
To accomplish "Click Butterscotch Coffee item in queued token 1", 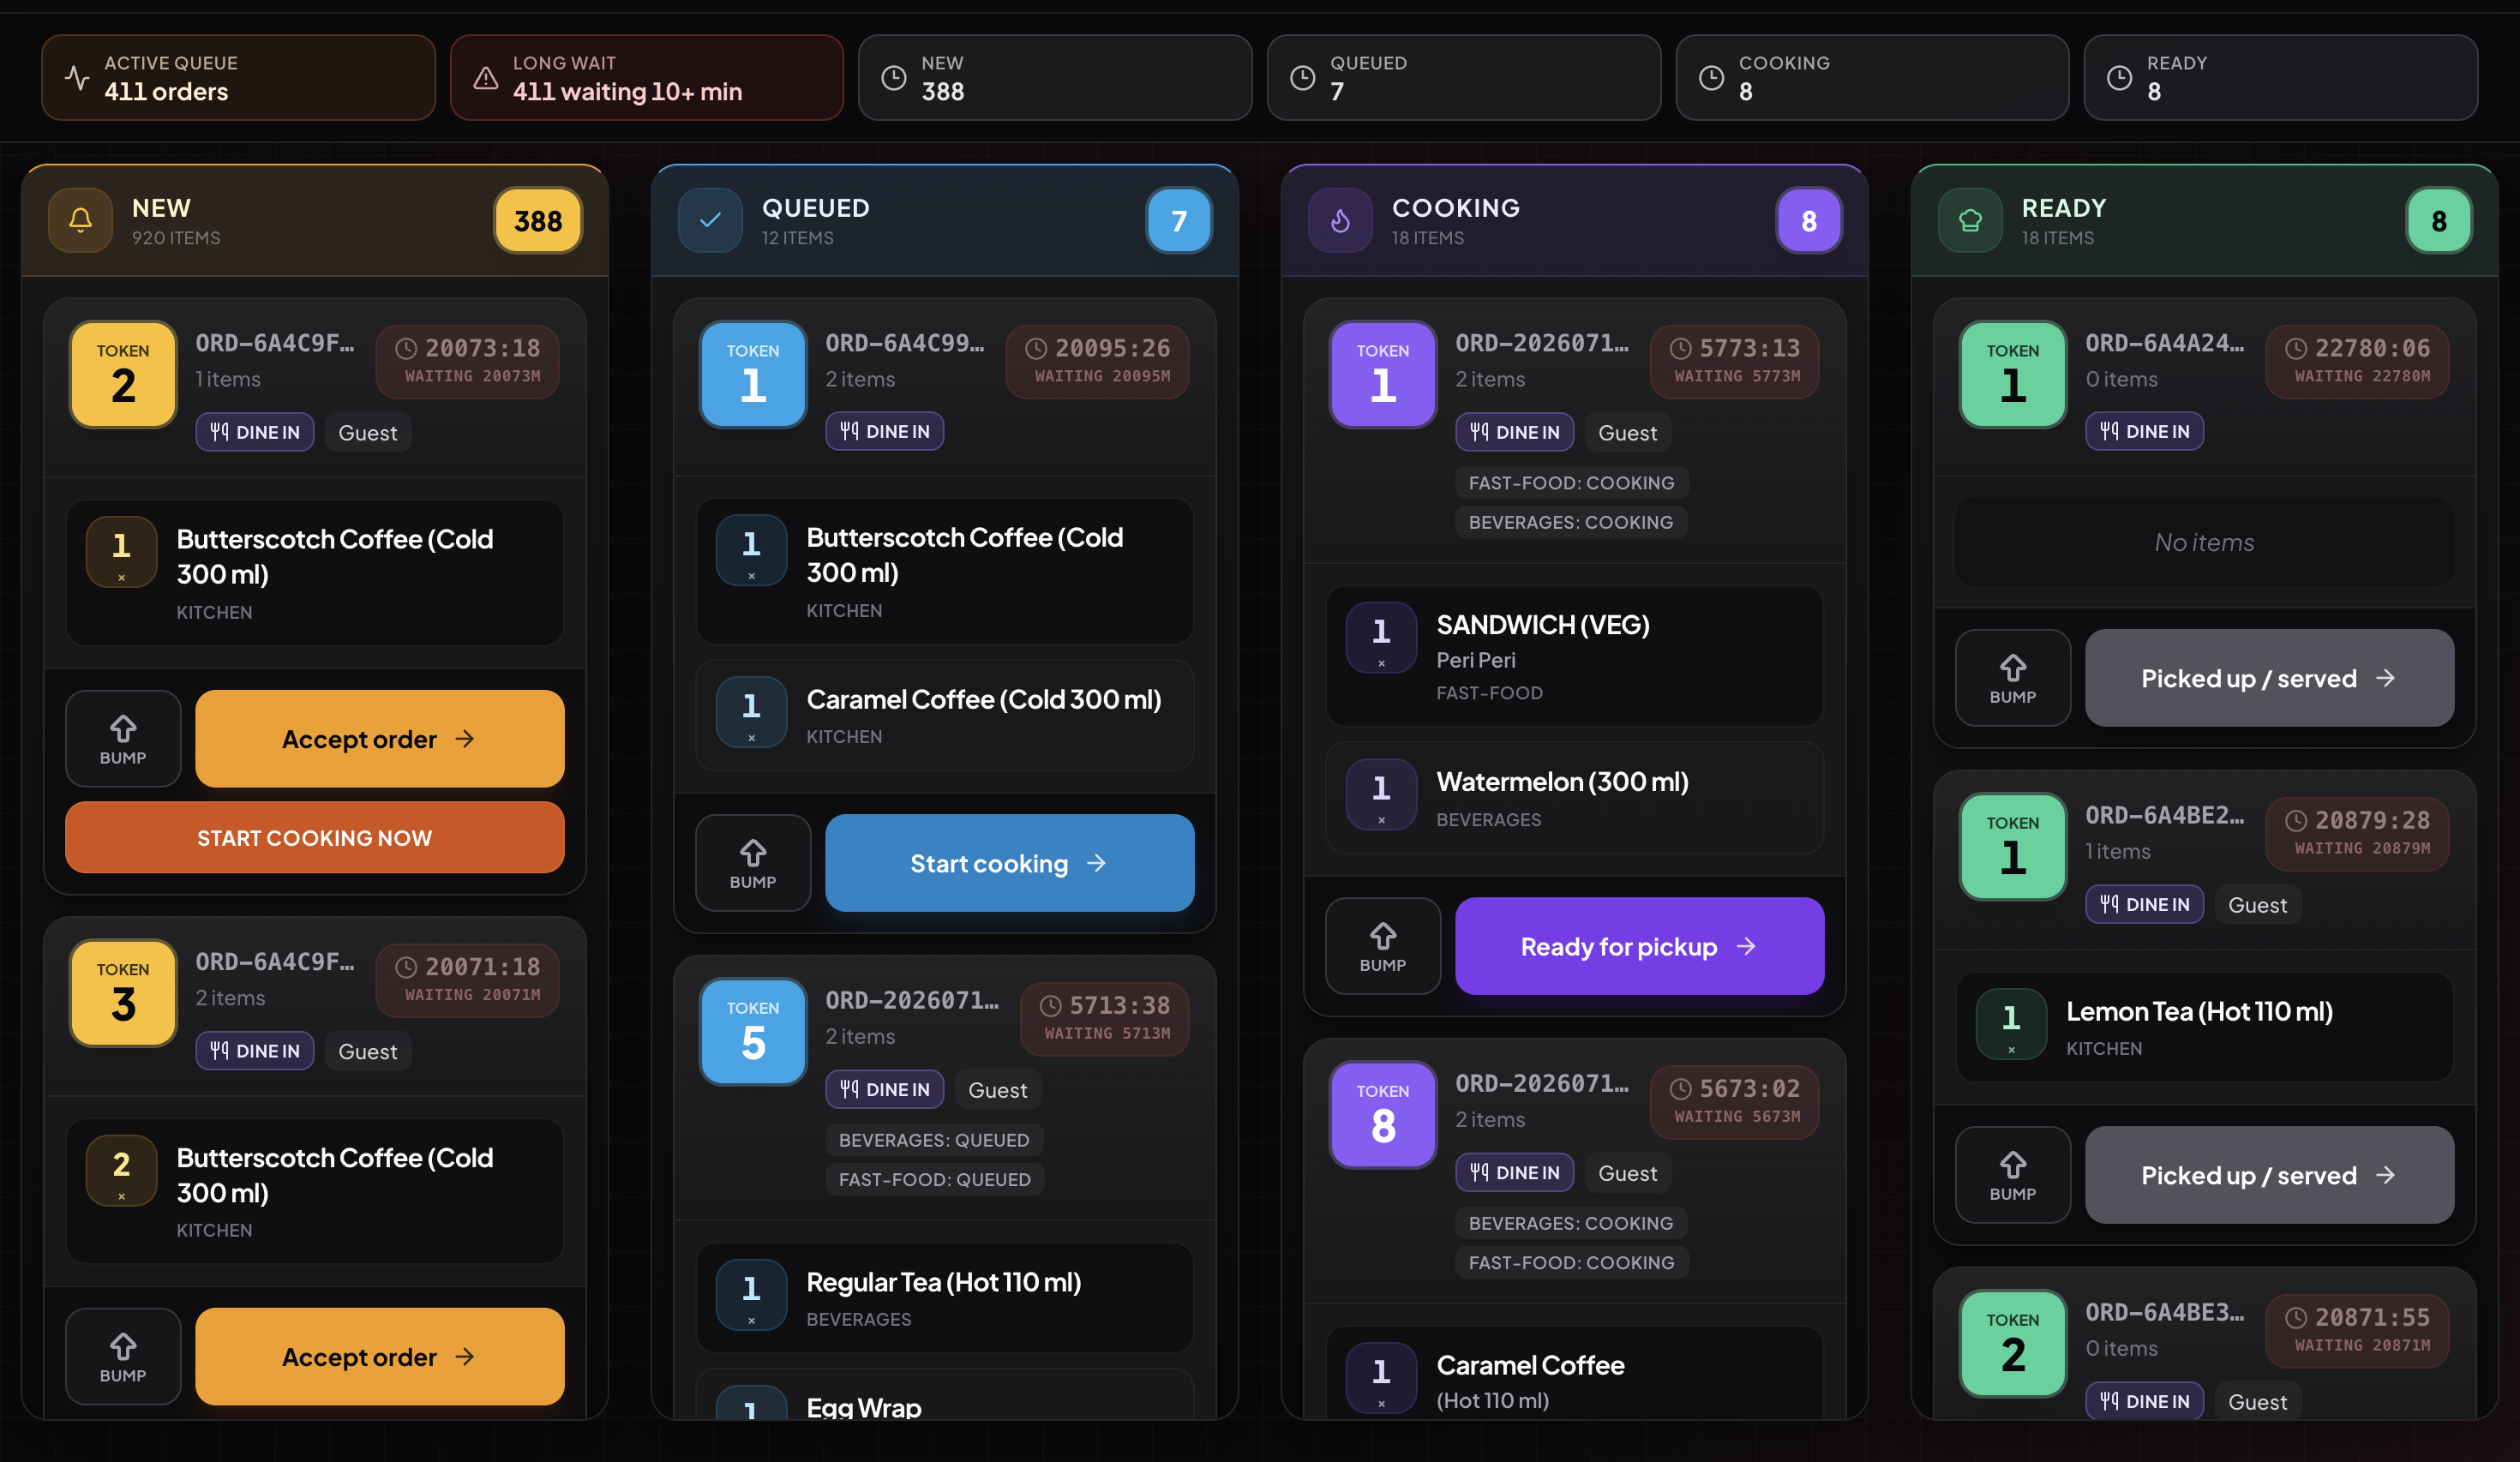I will pos(945,571).
